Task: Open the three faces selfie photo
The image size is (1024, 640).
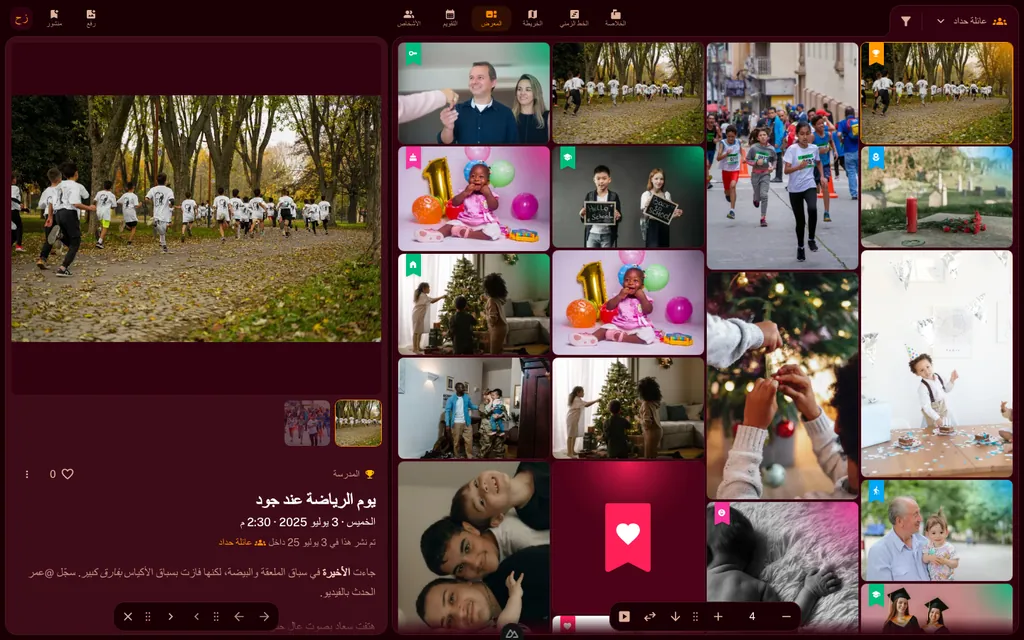Action: (x=474, y=546)
